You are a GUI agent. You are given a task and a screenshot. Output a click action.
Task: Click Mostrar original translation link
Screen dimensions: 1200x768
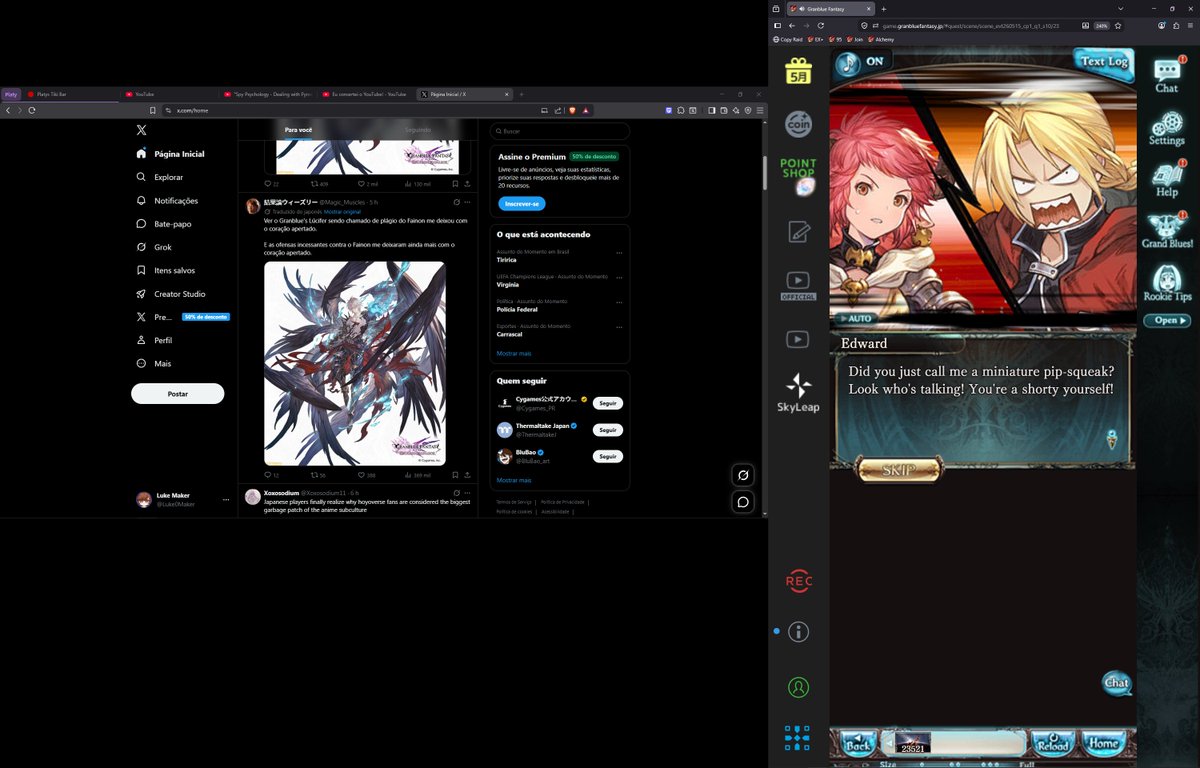(342, 212)
